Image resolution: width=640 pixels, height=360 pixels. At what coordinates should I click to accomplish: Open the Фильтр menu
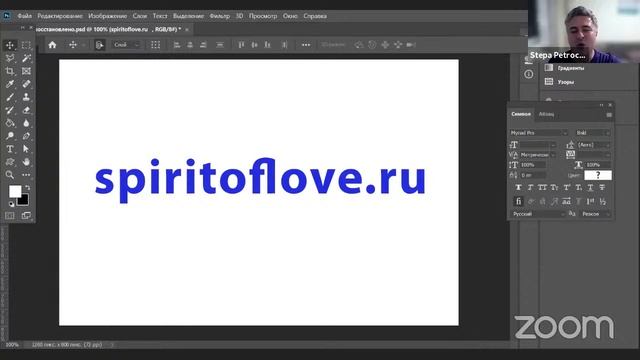pos(220,16)
